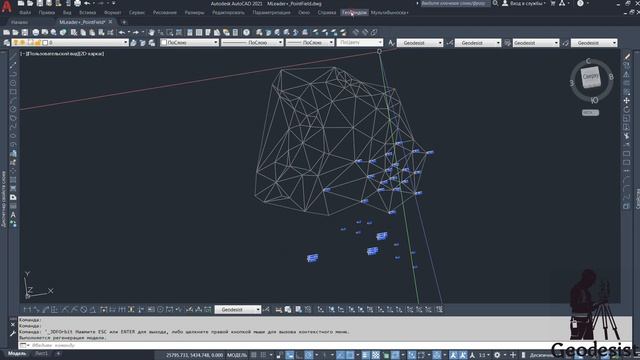This screenshot has width=640, height=360.
Task: Open the Файл menu
Action: (25, 13)
